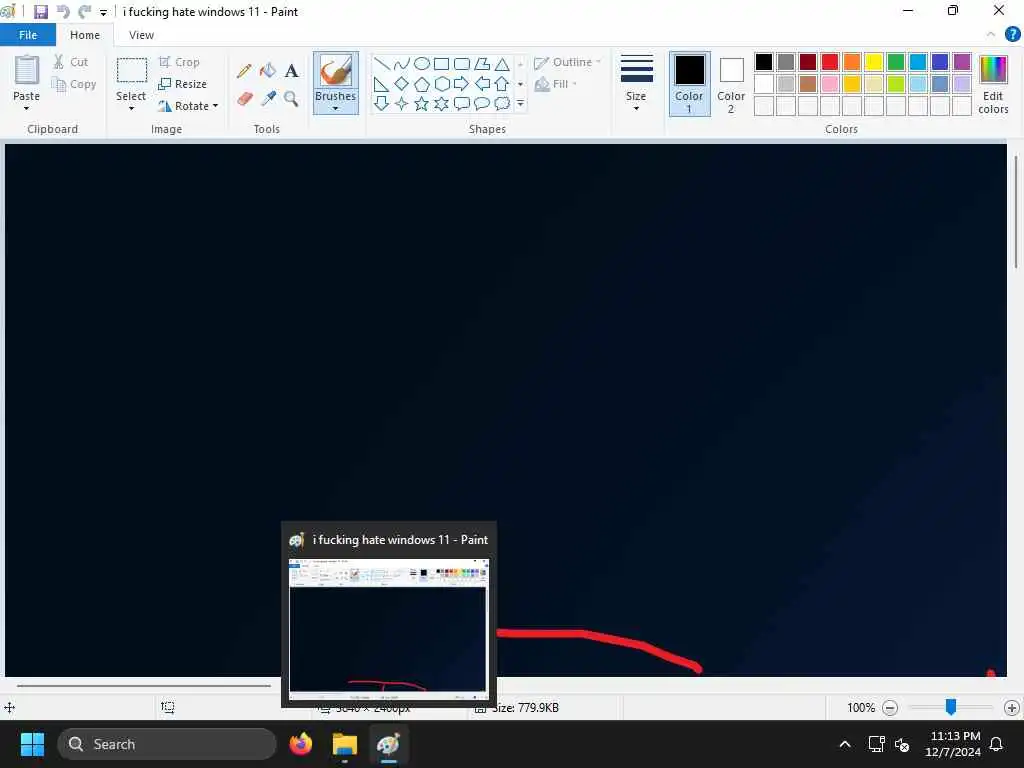Click the muted volume tray icon

902,744
